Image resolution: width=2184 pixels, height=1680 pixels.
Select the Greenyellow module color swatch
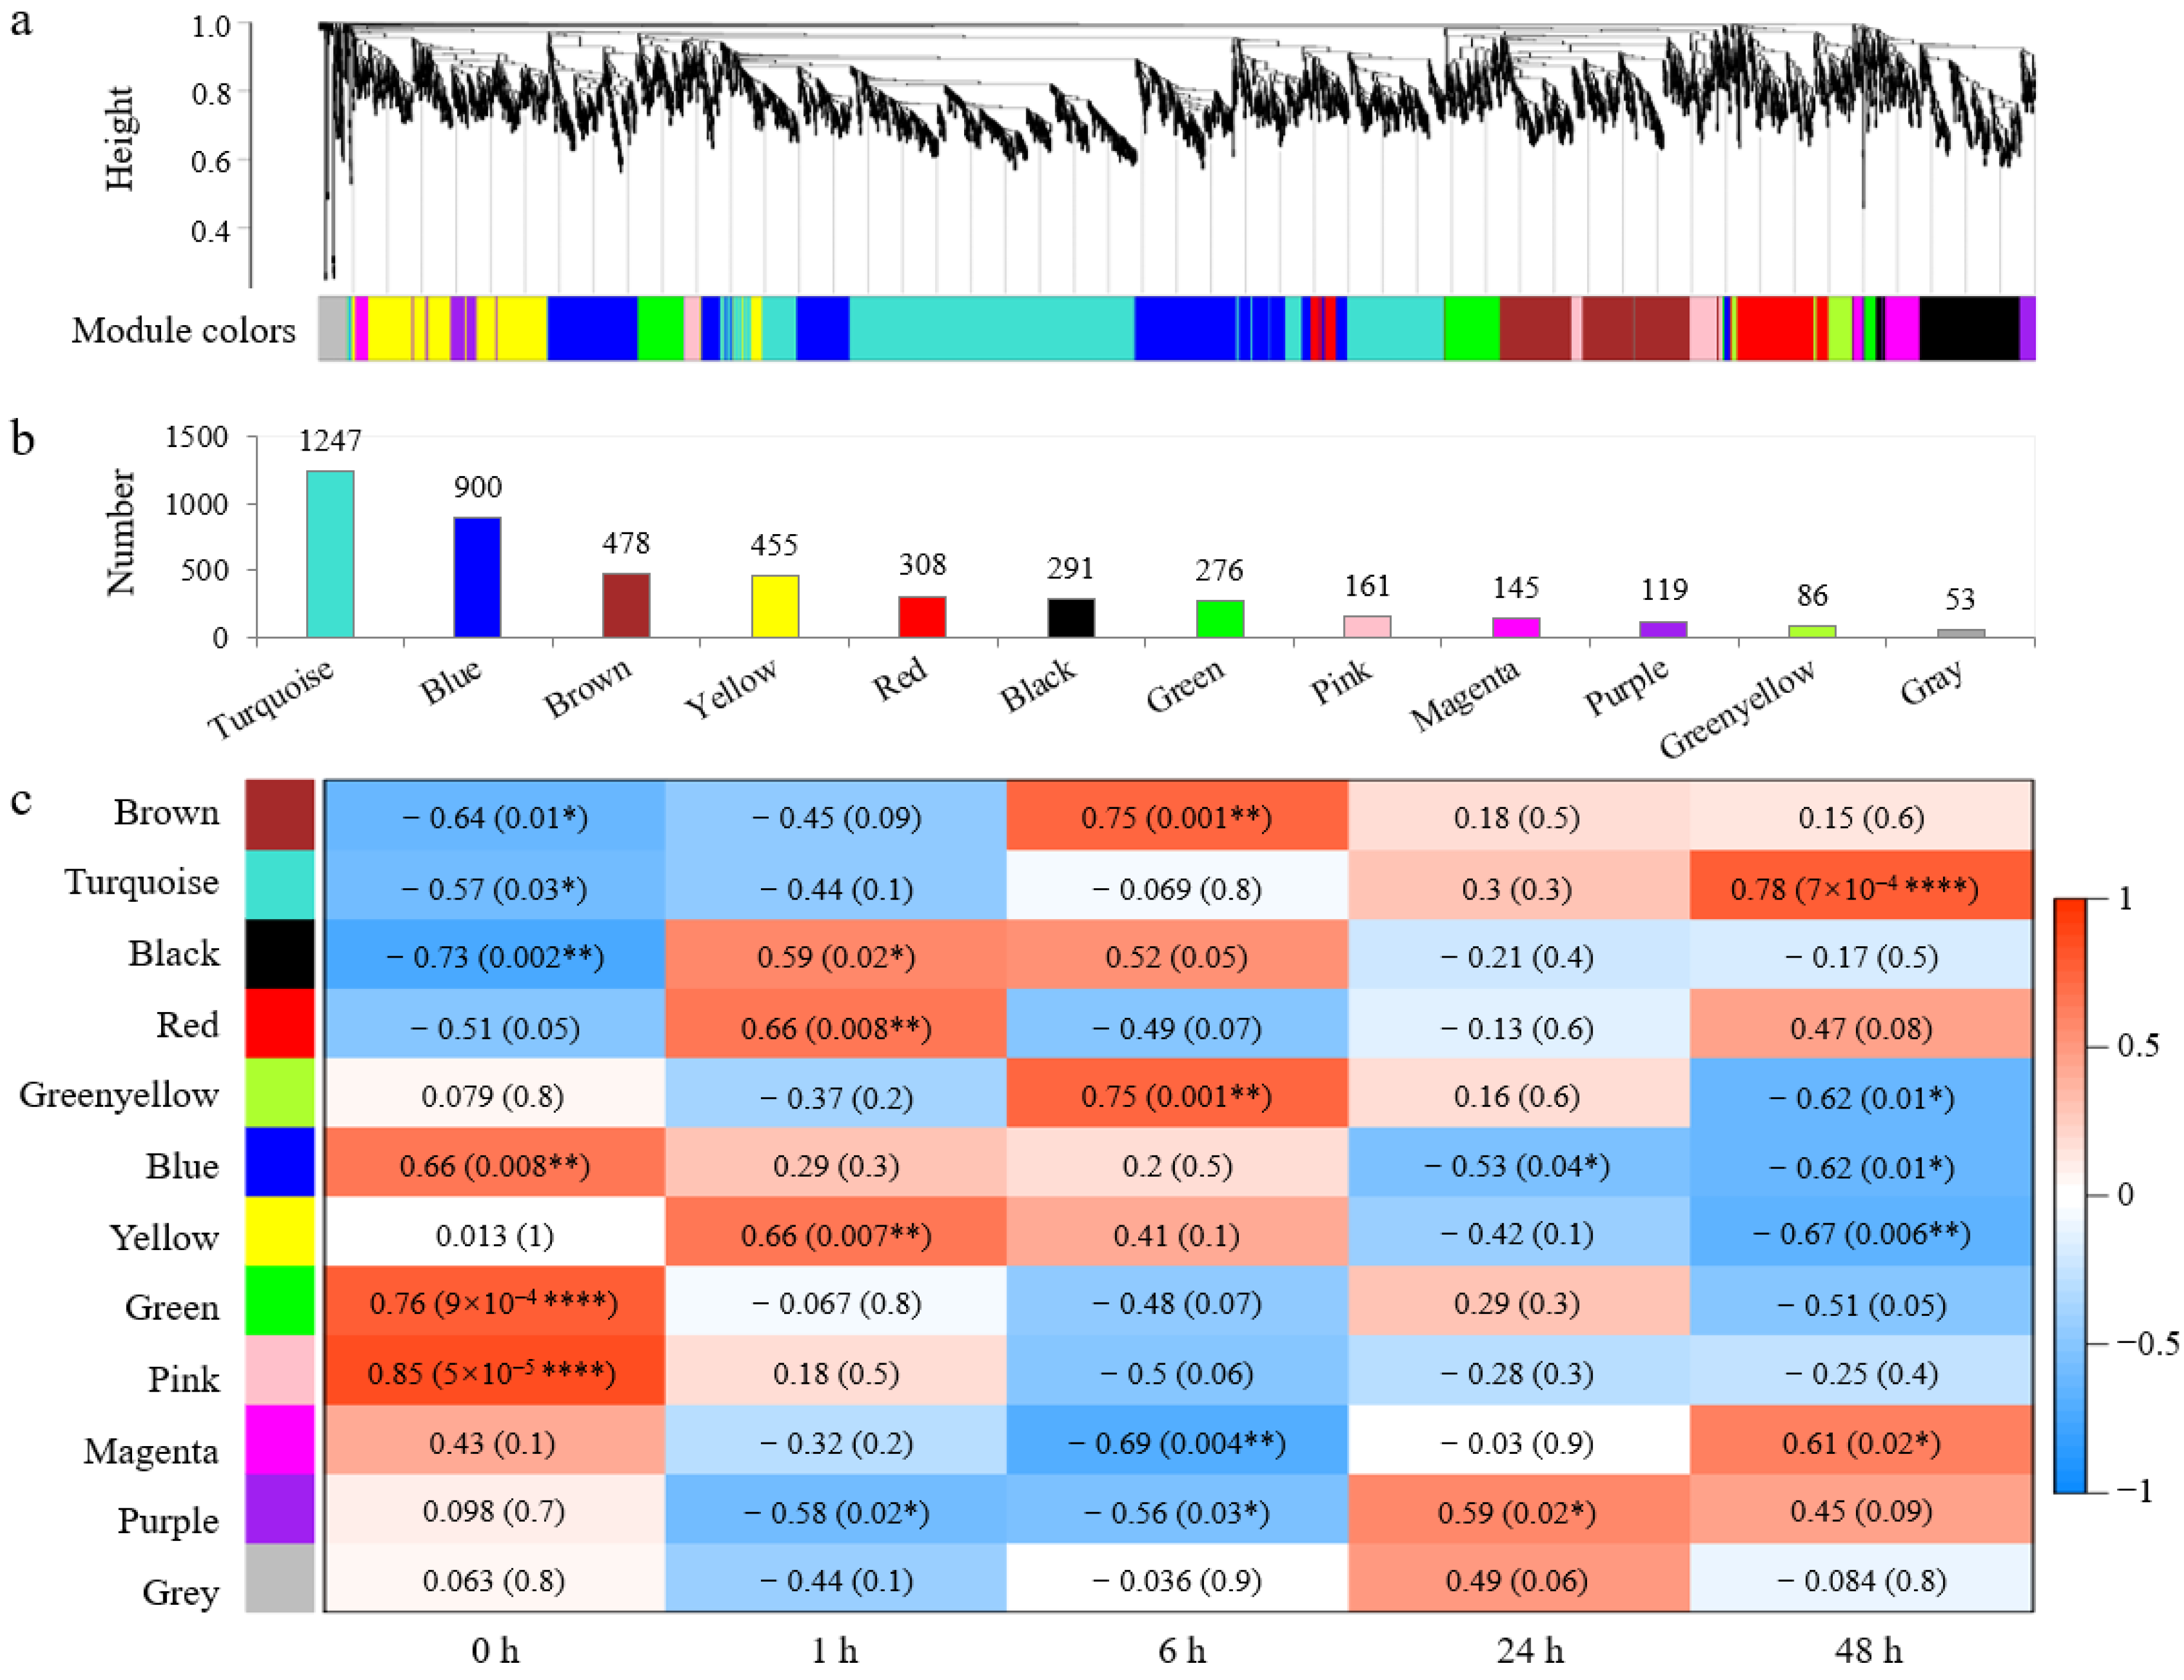click(280, 1093)
